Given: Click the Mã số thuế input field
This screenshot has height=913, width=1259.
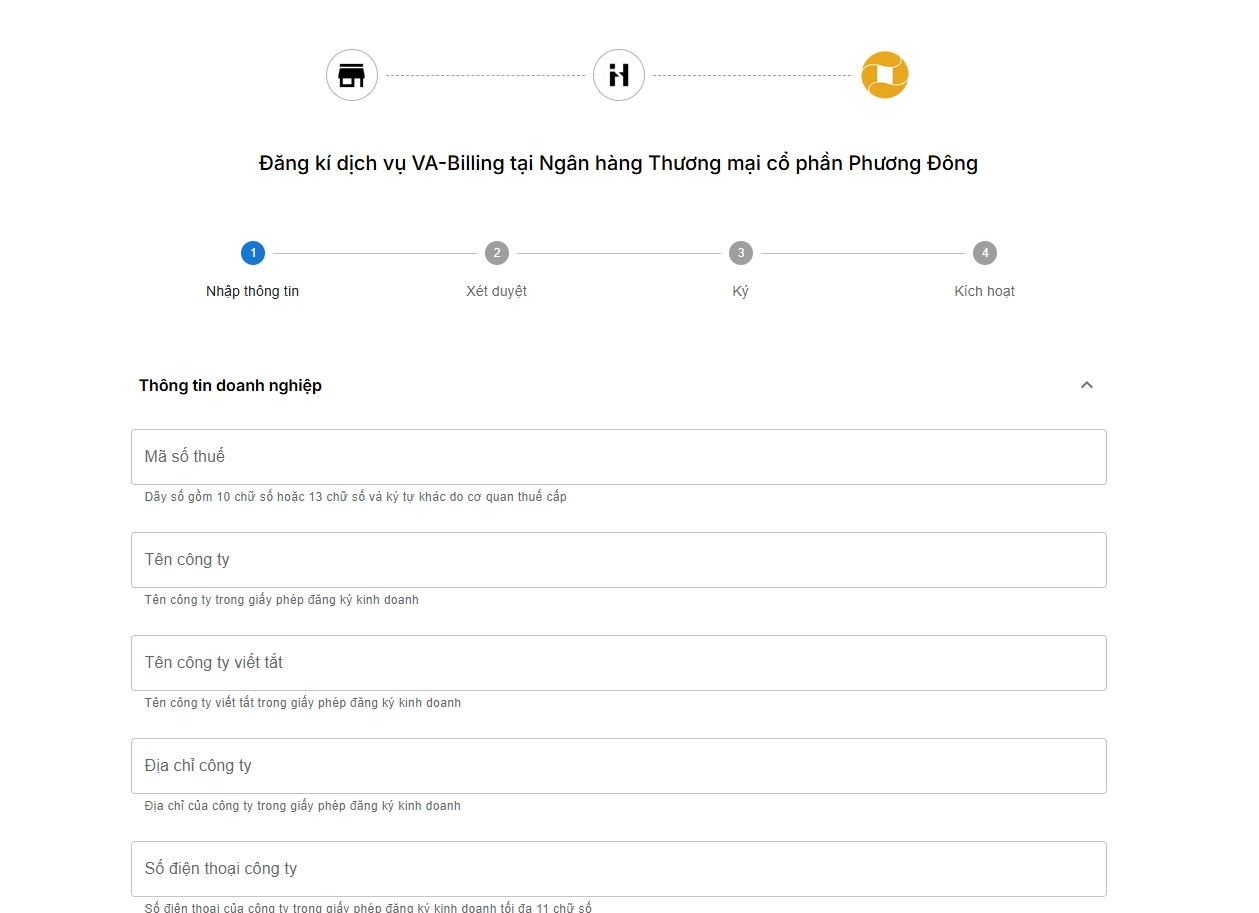Looking at the screenshot, I should pos(619,457).
